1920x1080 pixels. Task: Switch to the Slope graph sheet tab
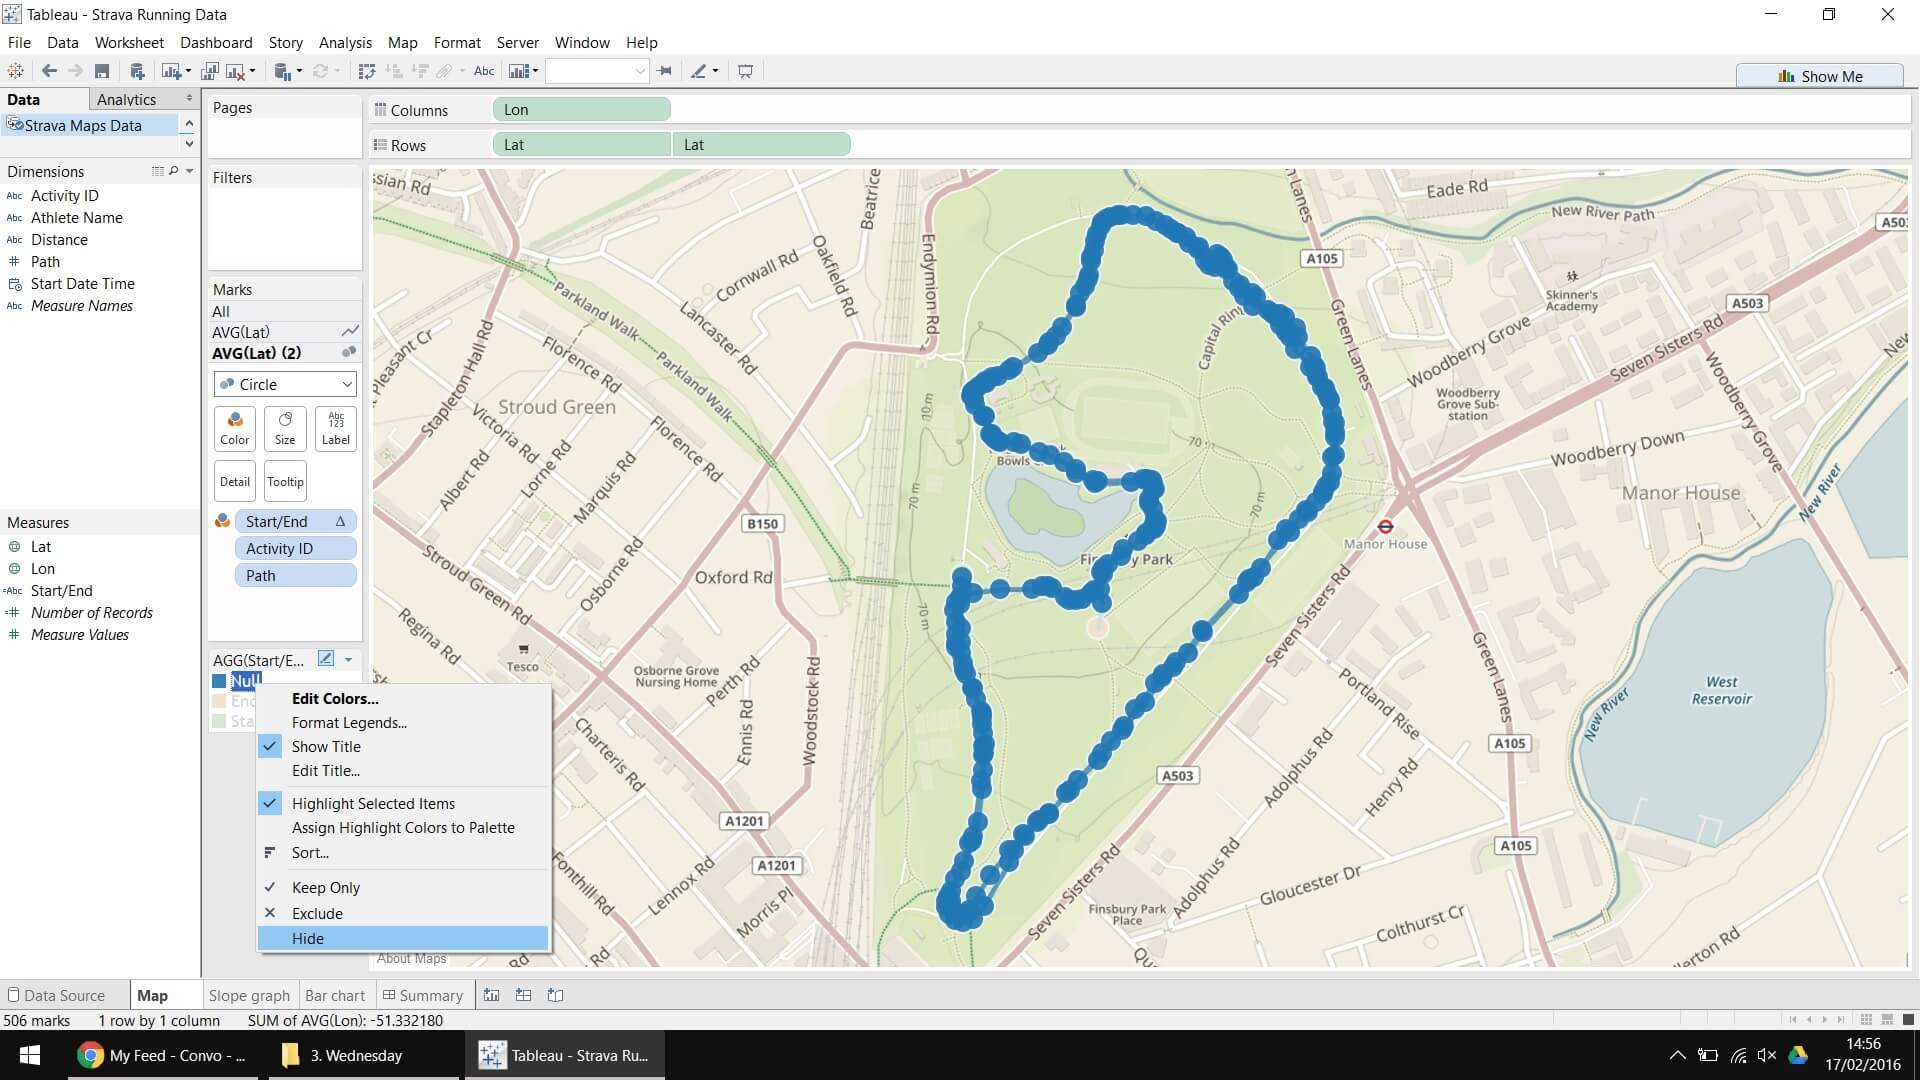coord(249,996)
